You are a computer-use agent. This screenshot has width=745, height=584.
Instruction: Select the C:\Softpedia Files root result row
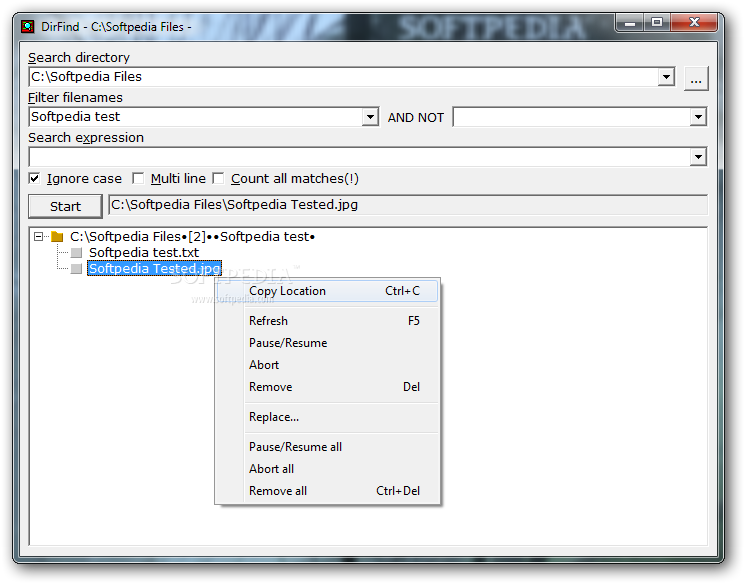(x=192, y=236)
